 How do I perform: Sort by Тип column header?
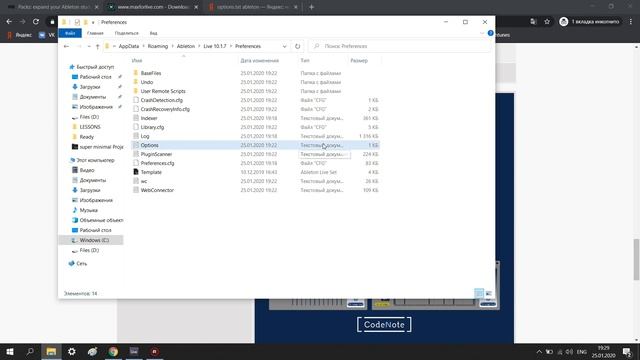[305, 60]
